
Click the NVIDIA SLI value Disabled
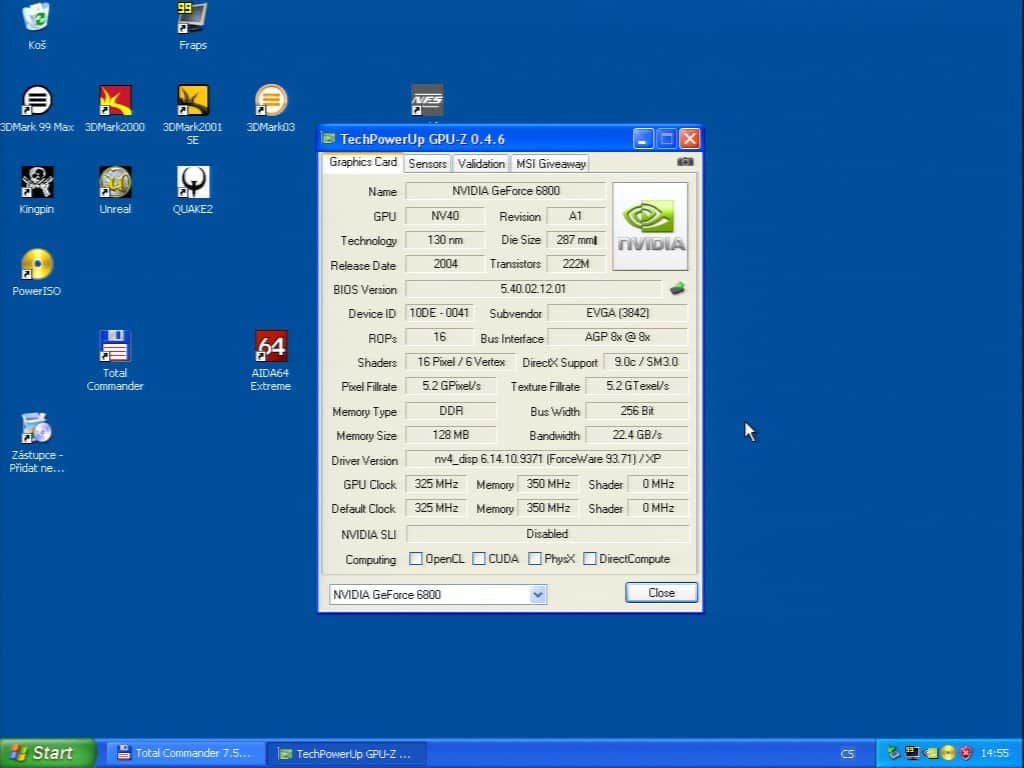pyautogui.click(x=547, y=534)
